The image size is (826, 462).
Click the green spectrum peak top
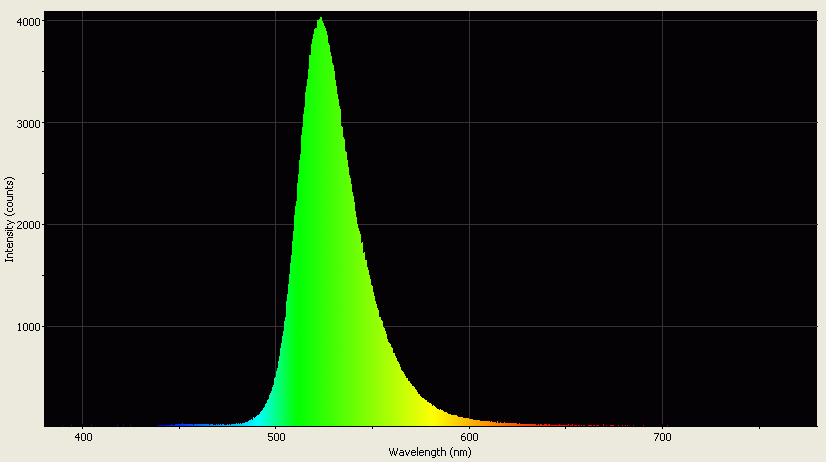(x=320, y=19)
